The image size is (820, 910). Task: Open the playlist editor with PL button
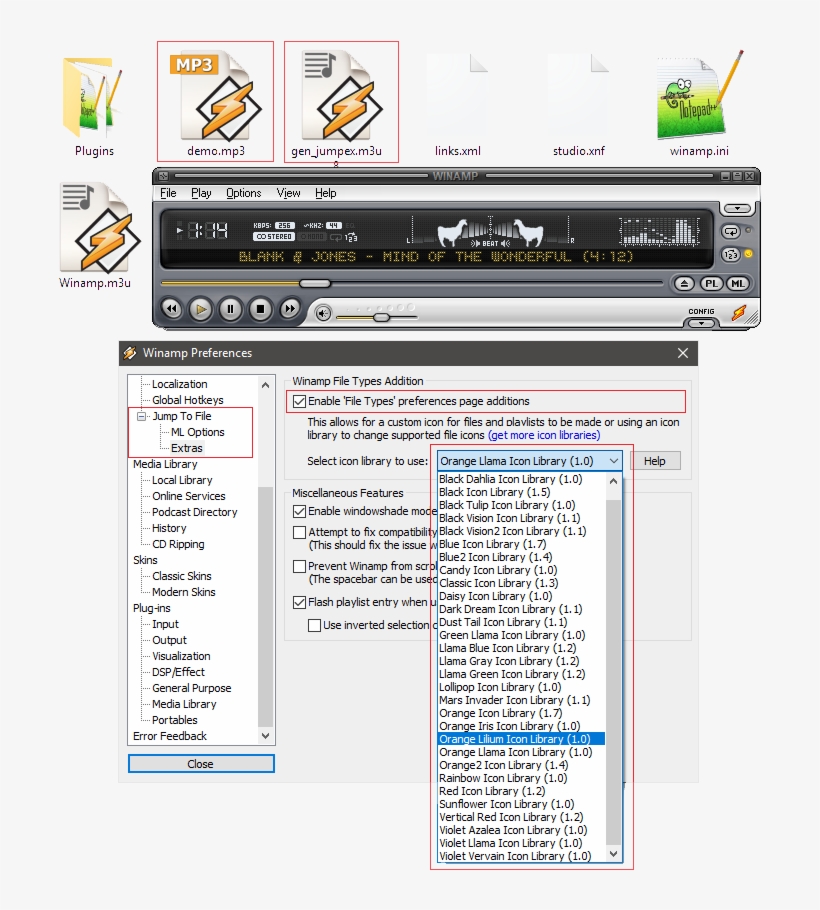pyautogui.click(x=712, y=284)
